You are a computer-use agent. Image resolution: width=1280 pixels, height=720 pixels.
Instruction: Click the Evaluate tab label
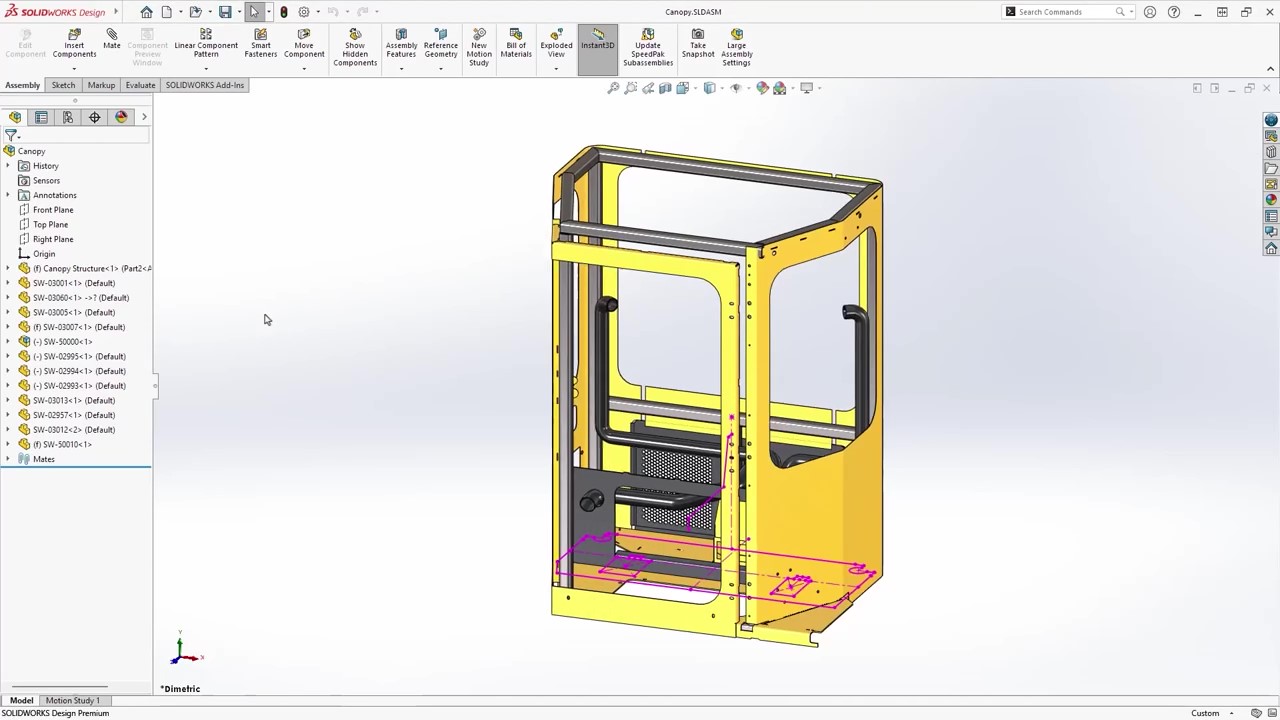(x=140, y=85)
